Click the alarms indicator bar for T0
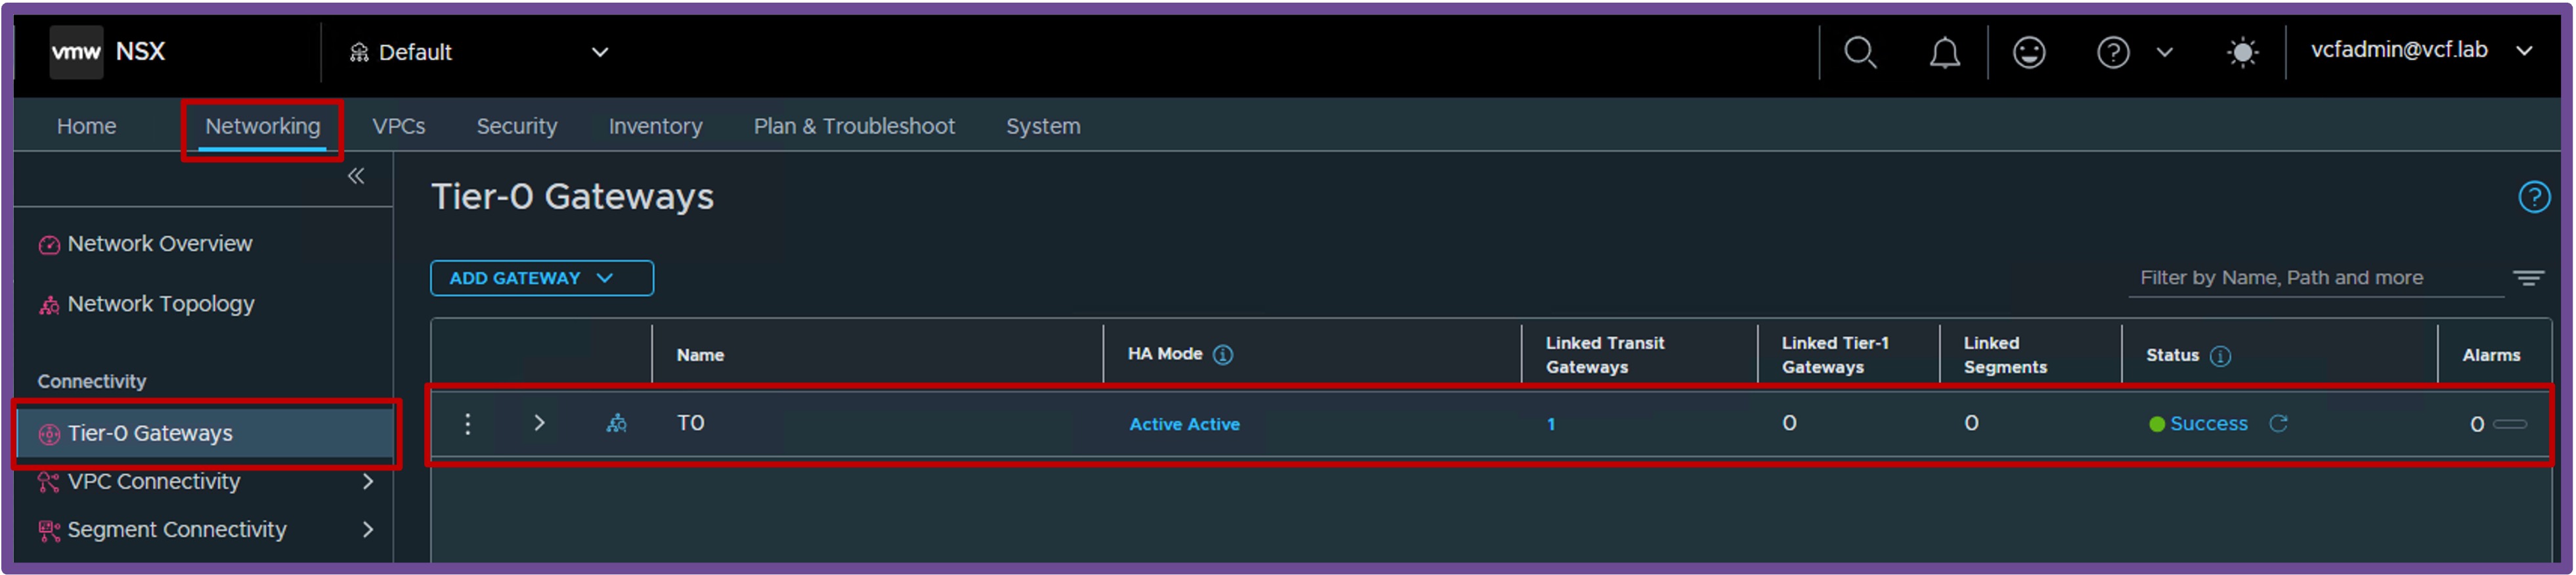 (x=2510, y=425)
